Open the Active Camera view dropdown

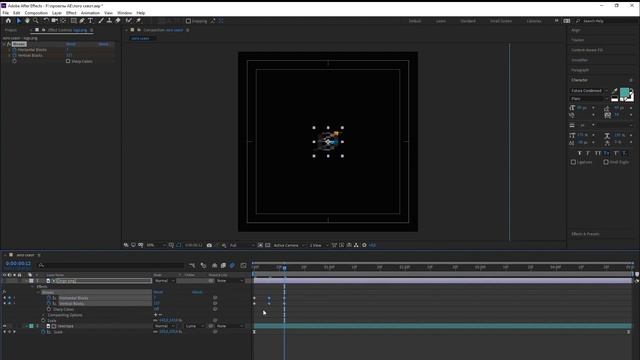point(289,245)
